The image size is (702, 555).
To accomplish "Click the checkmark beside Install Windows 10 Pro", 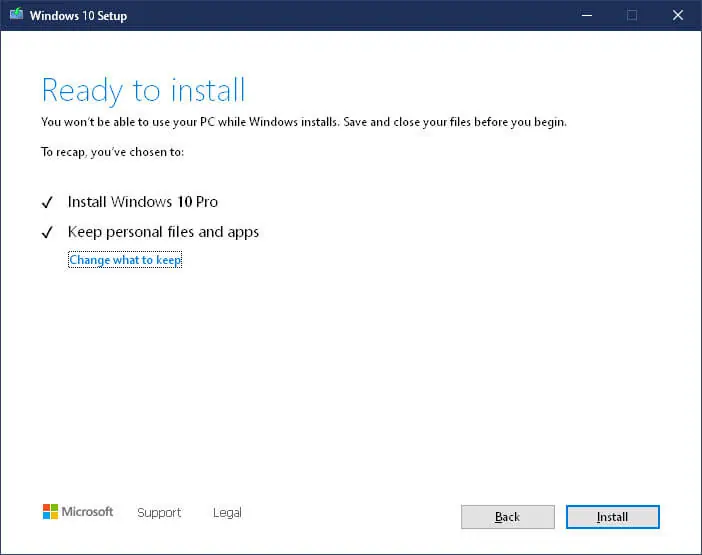I will click(47, 202).
